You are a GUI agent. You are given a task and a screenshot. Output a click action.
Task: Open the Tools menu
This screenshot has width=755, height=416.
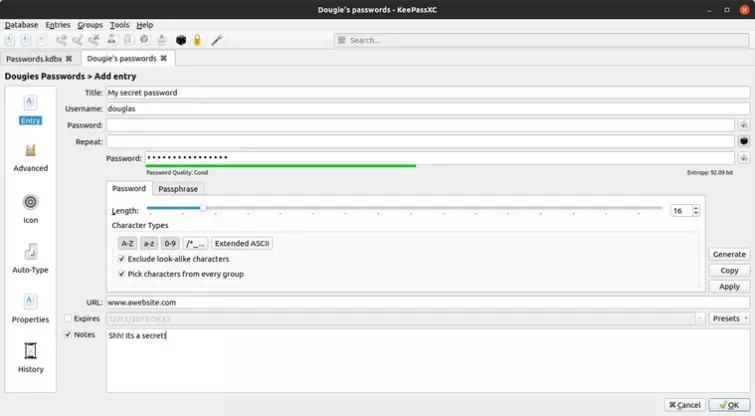pyautogui.click(x=119, y=24)
